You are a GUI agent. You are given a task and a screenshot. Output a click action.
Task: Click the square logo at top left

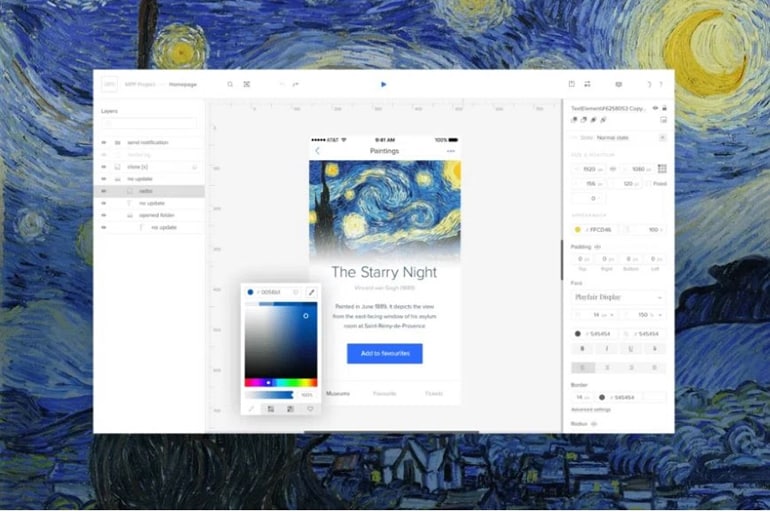pyautogui.click(x=110, y=84)
